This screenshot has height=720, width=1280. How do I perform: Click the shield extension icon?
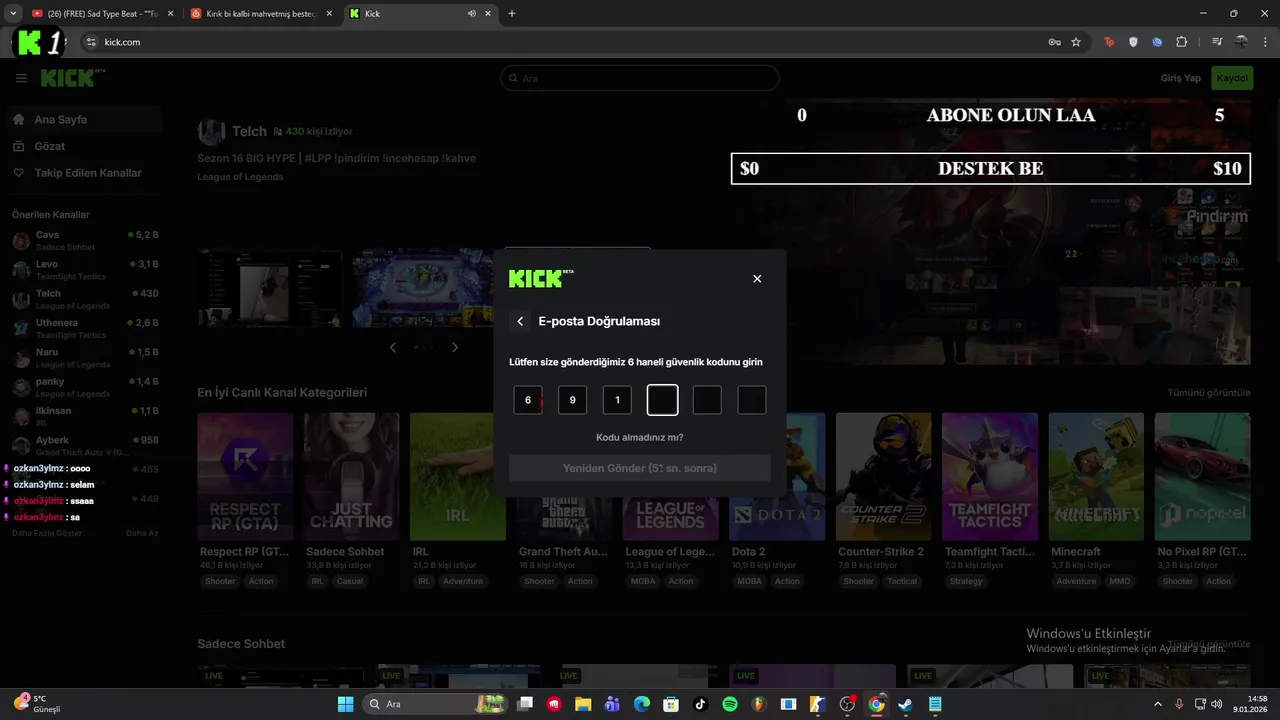tap(1133, 42)
